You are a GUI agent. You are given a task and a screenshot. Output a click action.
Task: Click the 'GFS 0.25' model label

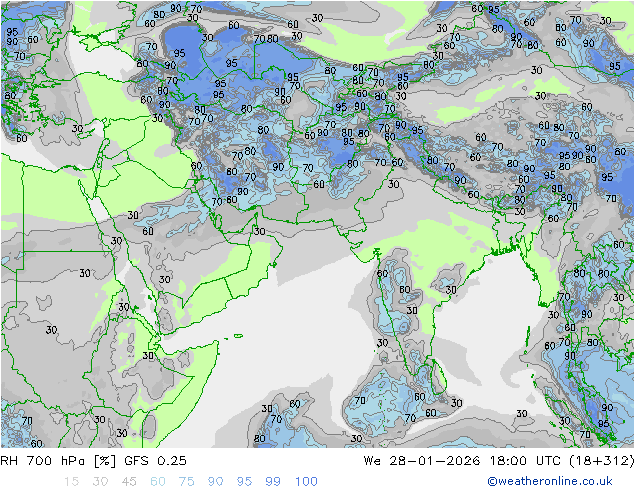tap(156, 460)
